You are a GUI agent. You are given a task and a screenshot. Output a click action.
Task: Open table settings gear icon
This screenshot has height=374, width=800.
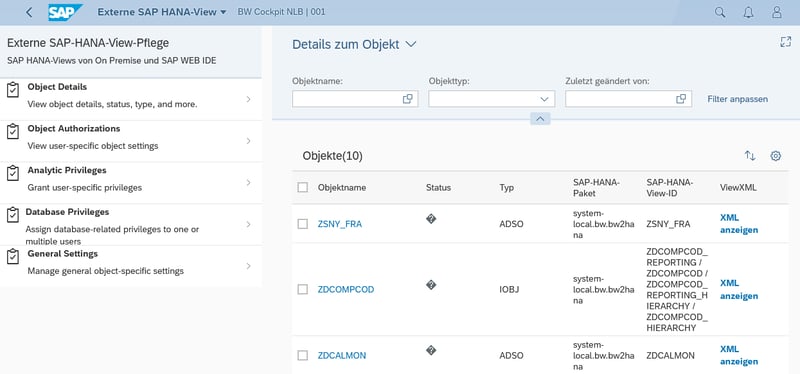[x=776, y=156]
